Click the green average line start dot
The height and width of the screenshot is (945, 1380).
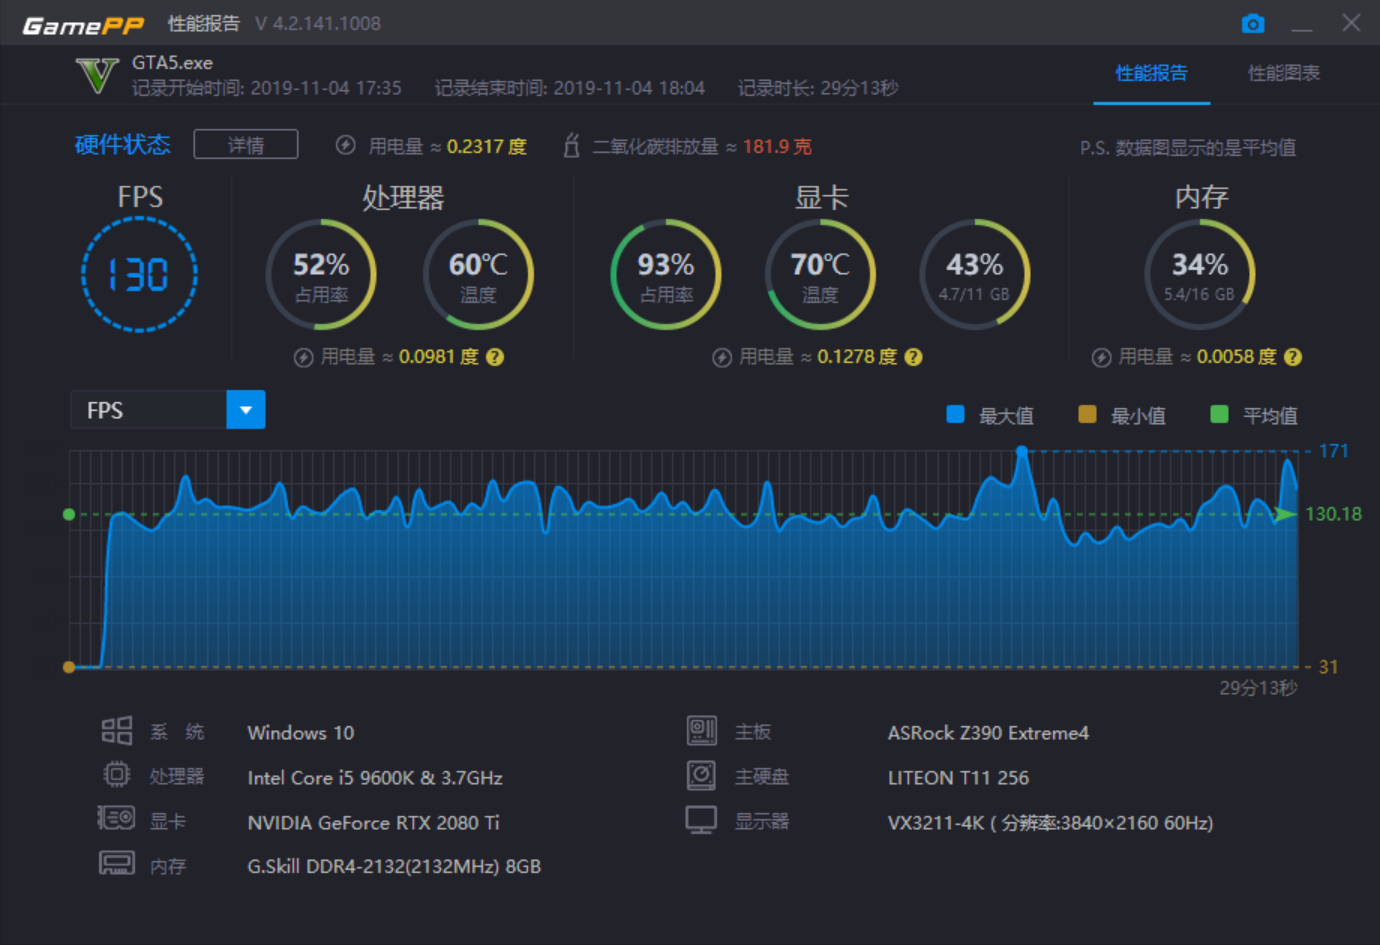coord(69,514)
